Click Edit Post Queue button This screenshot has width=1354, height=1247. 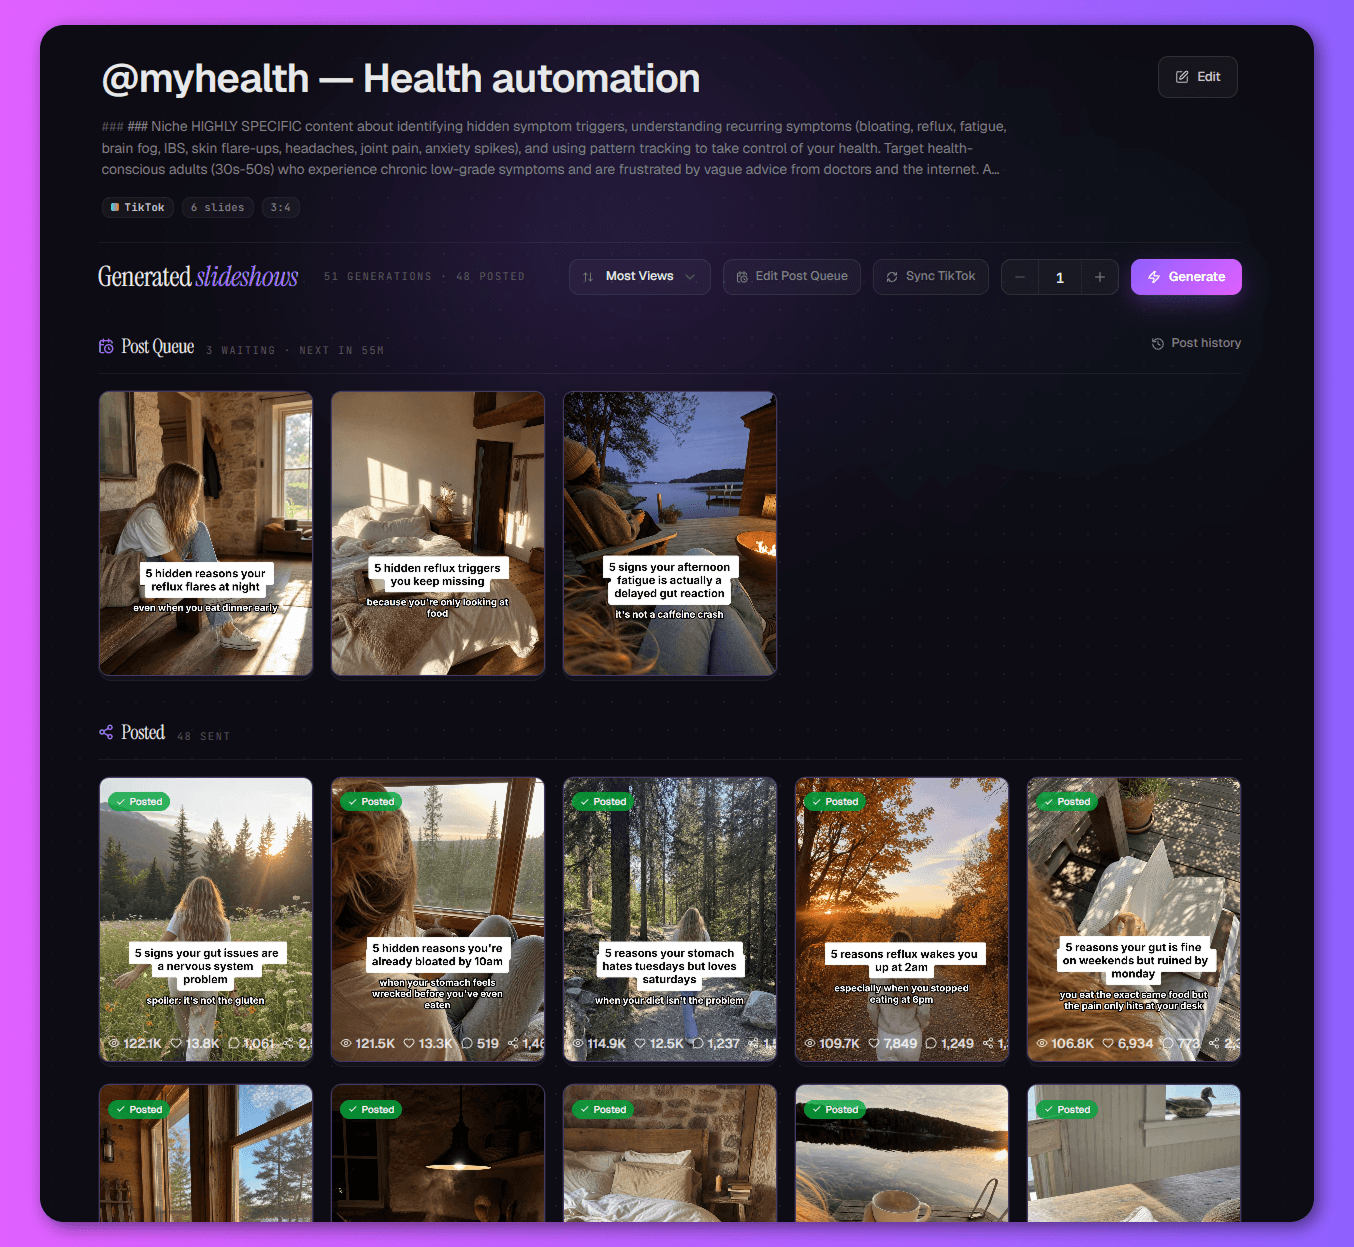[x=792, y=277]
